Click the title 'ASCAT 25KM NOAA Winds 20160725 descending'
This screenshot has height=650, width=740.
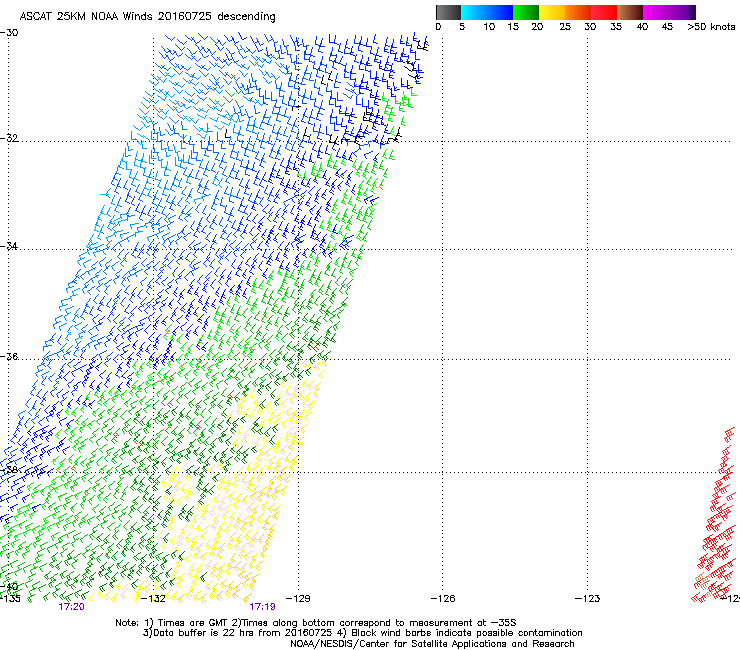tap(147, 17)
